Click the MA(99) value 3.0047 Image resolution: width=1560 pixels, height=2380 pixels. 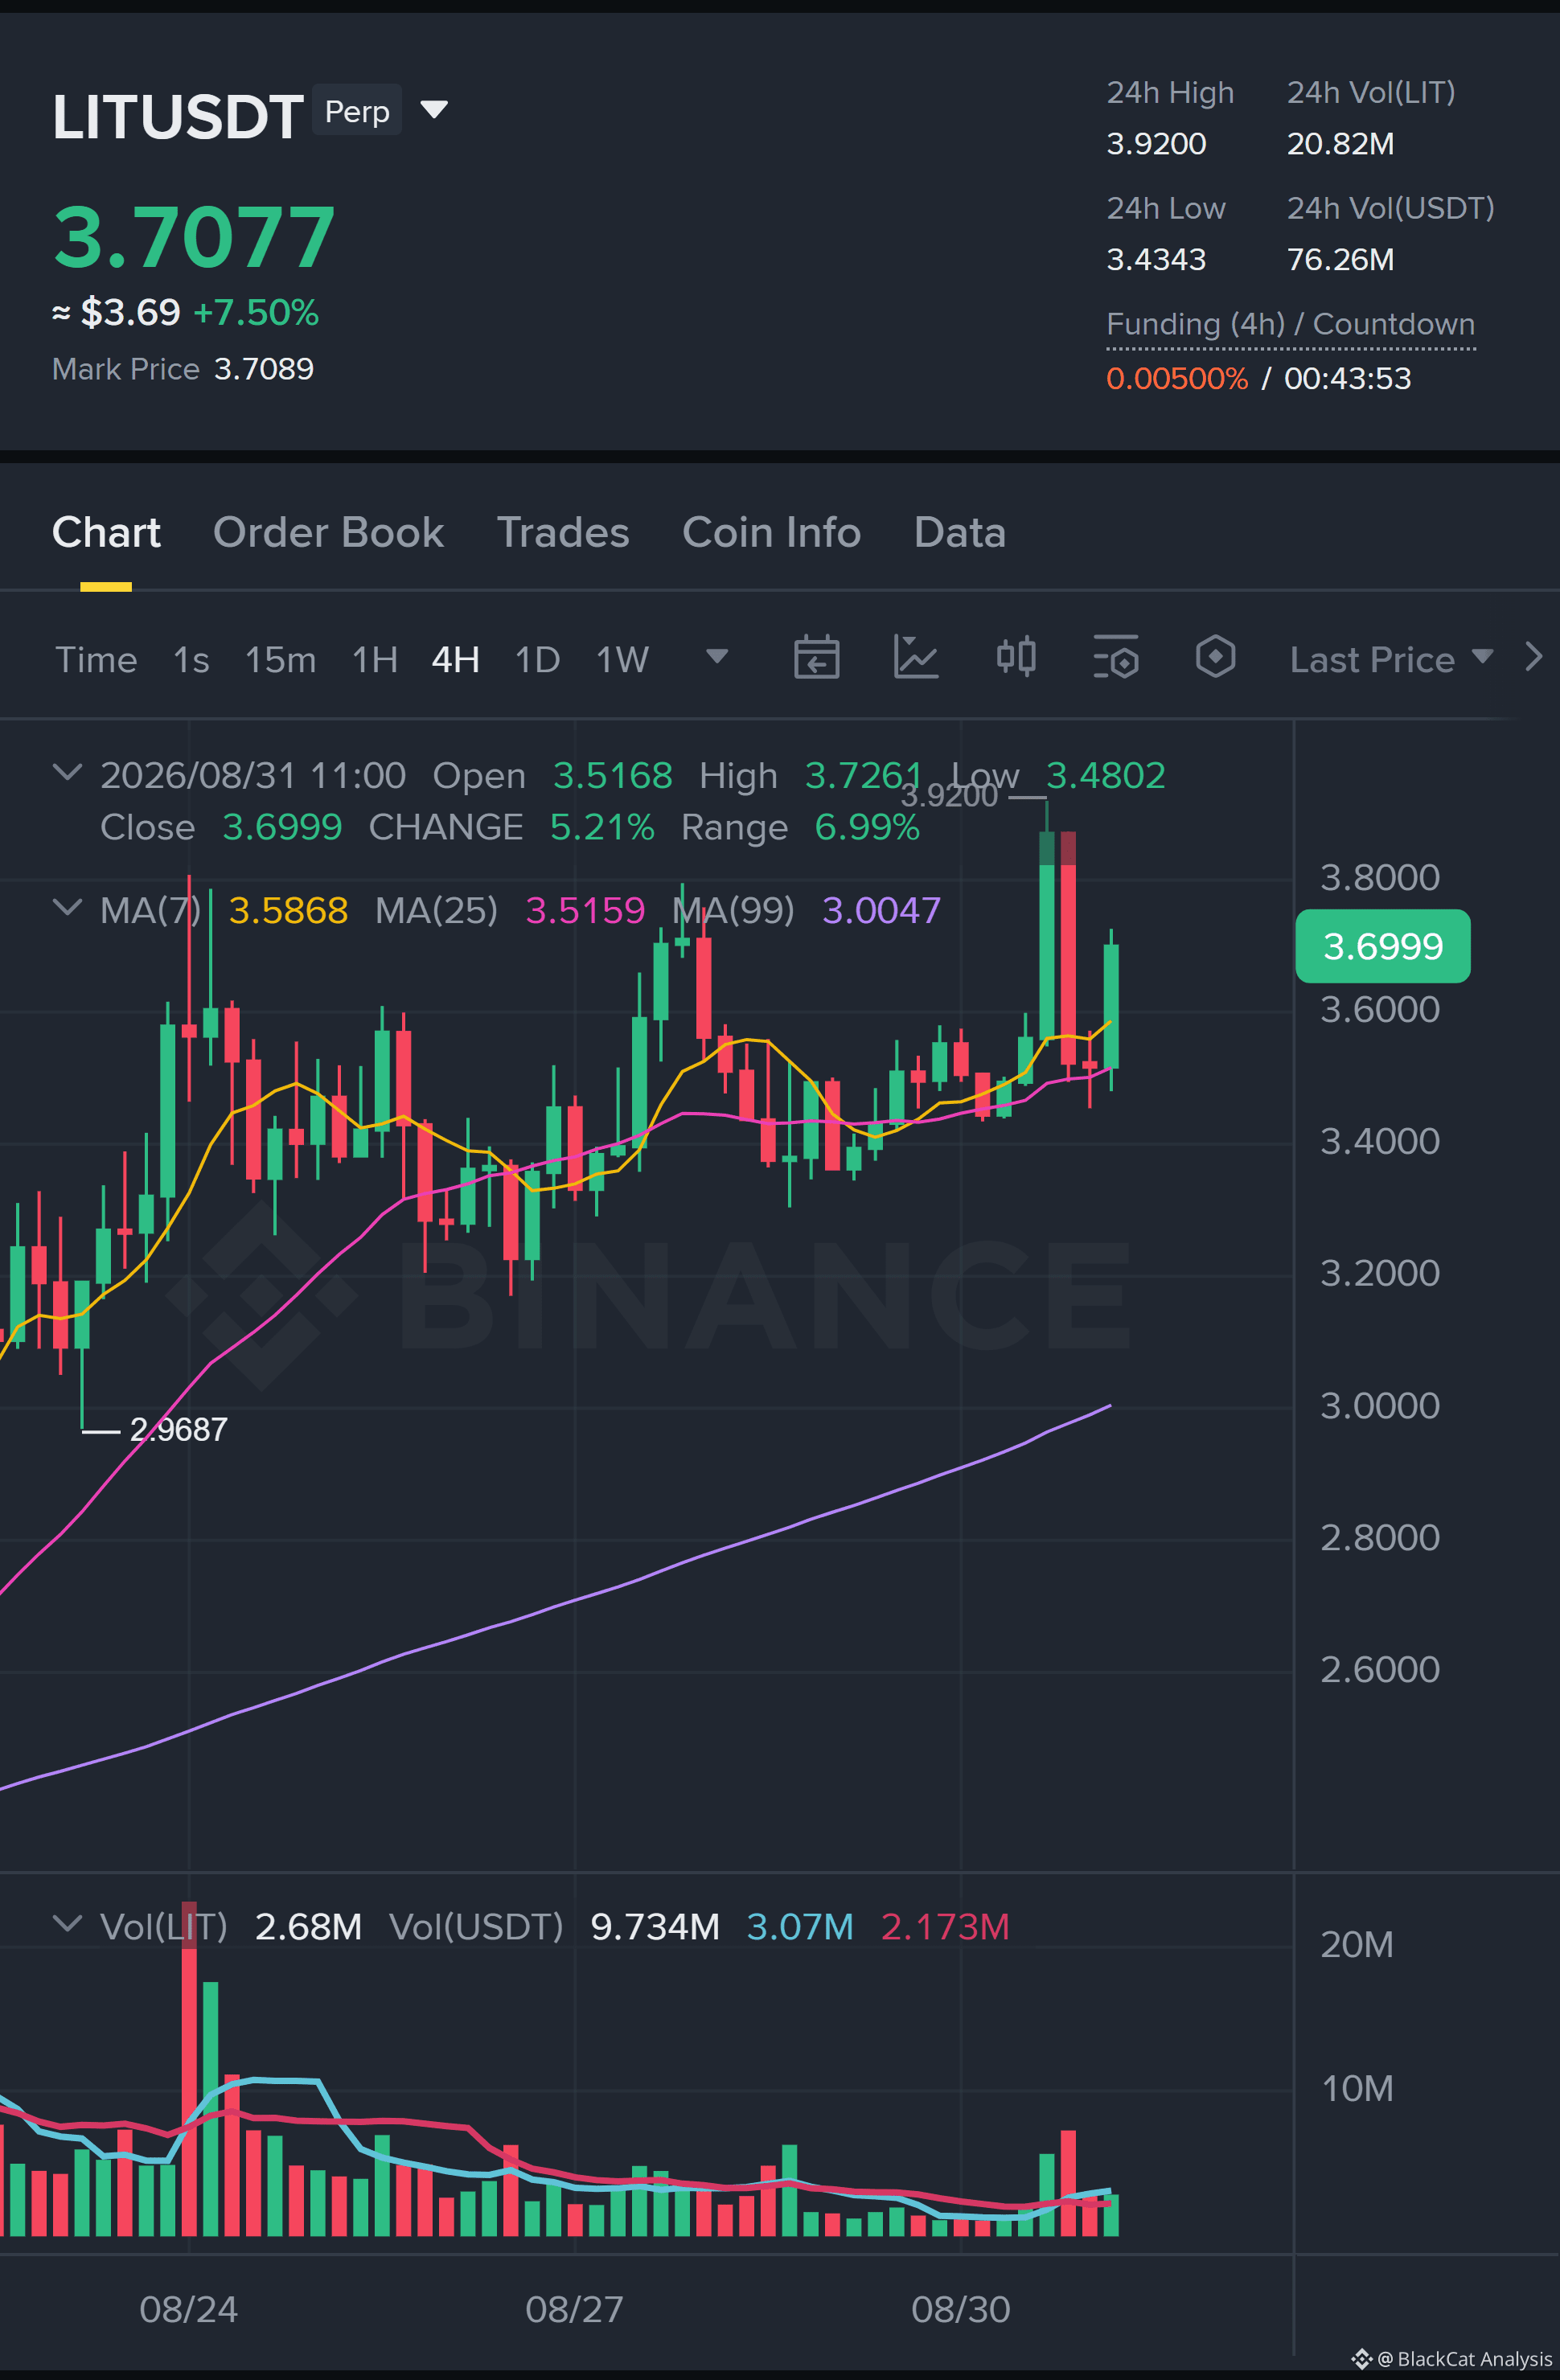881,911
